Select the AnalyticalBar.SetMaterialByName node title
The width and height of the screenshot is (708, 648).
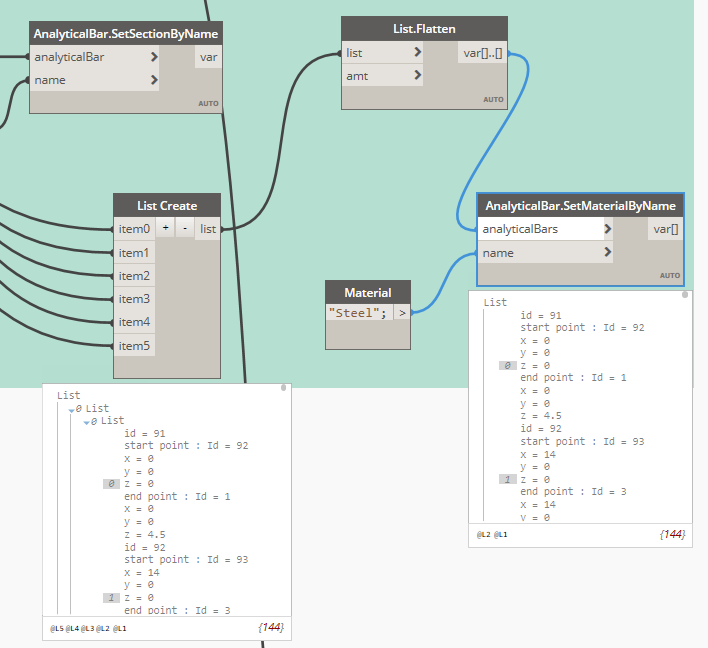580,205
